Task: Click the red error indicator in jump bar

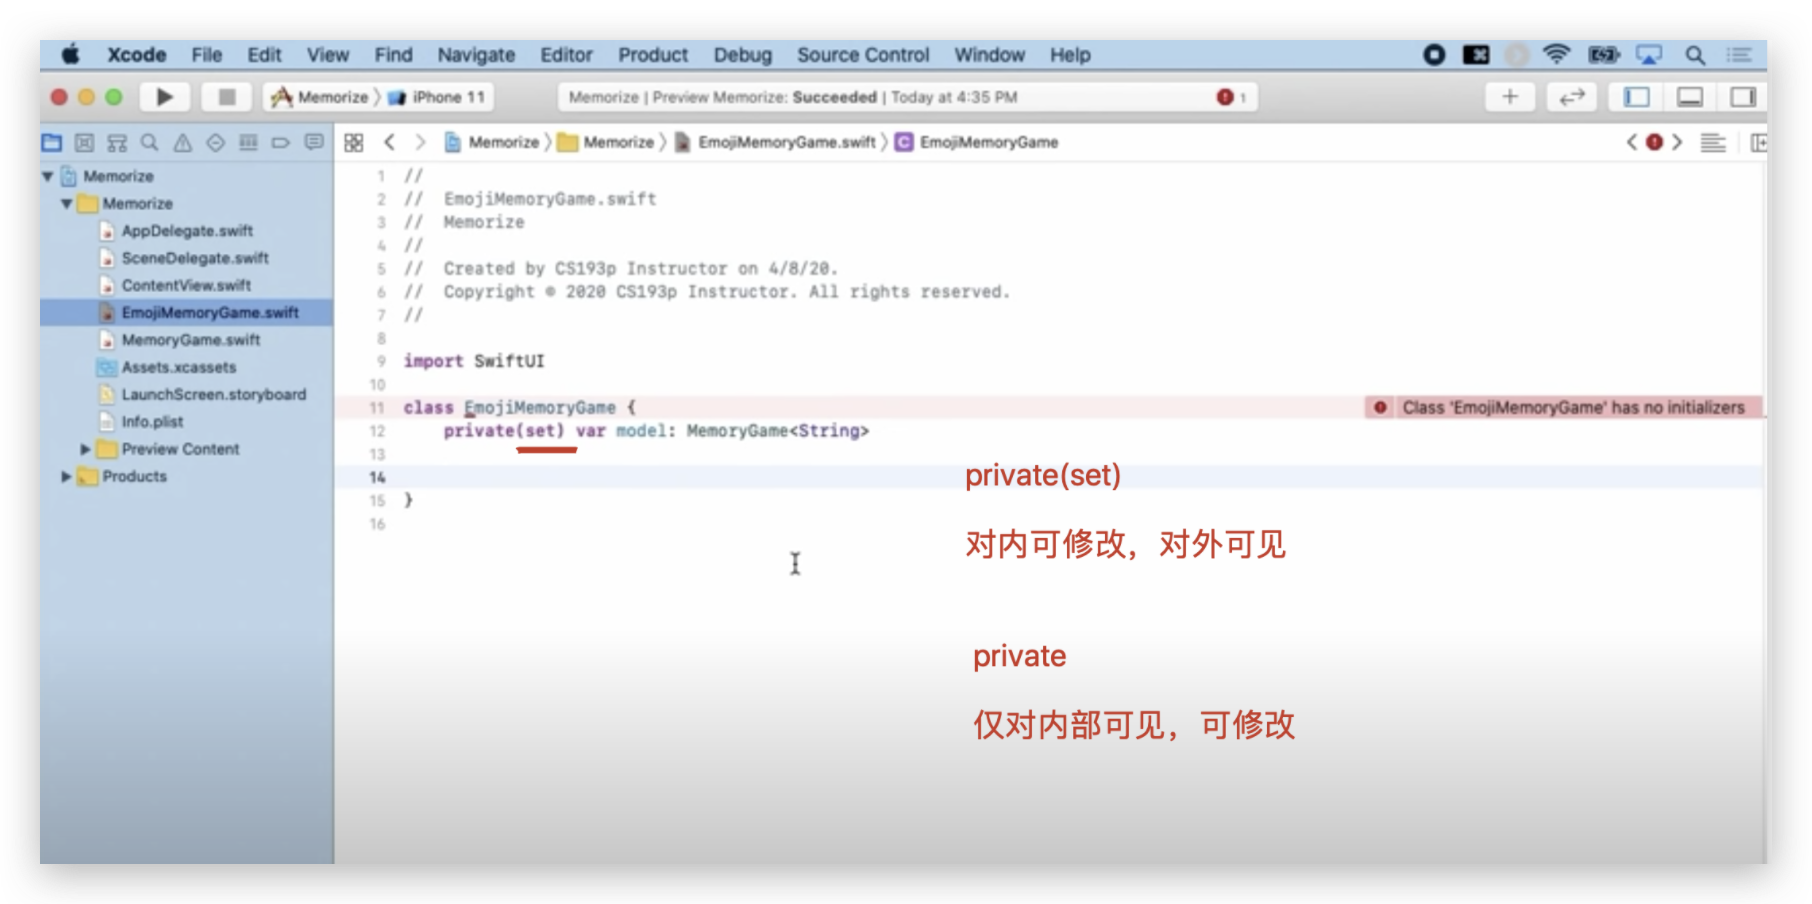Action: pos(1655,142)
